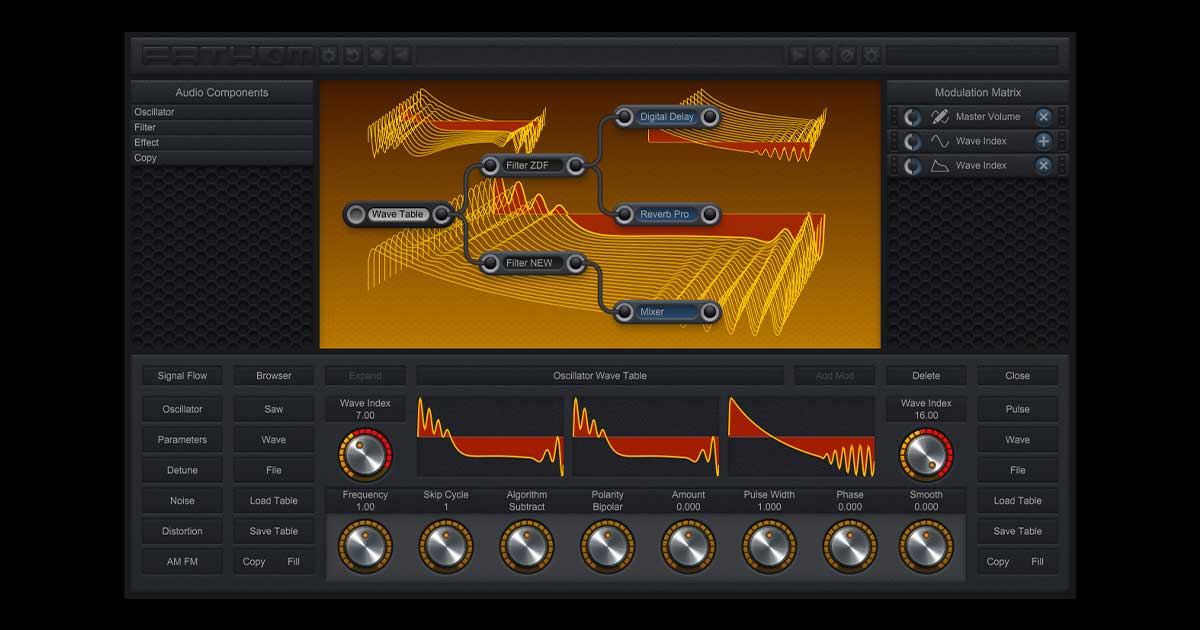The height and width of the screenshot is (630, 1200).
Task: Open Oscillator in Audio Components list
Action: [x=222, y=112]
